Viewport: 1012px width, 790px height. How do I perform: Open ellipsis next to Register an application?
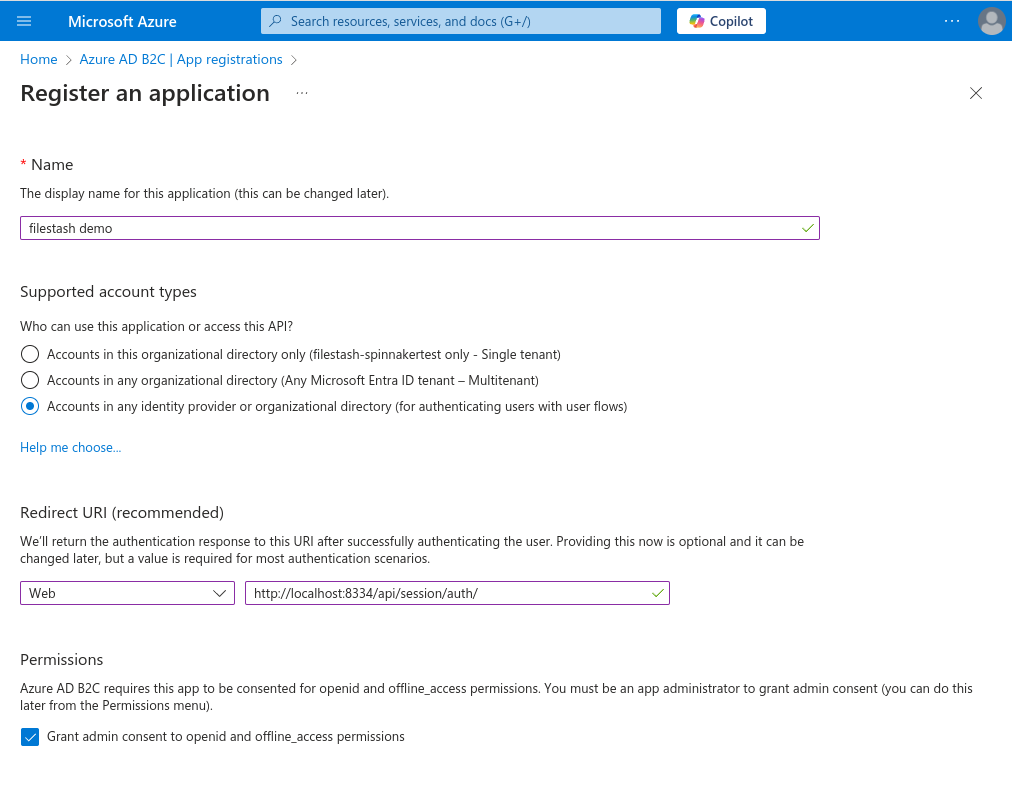[x=301, y=94]
